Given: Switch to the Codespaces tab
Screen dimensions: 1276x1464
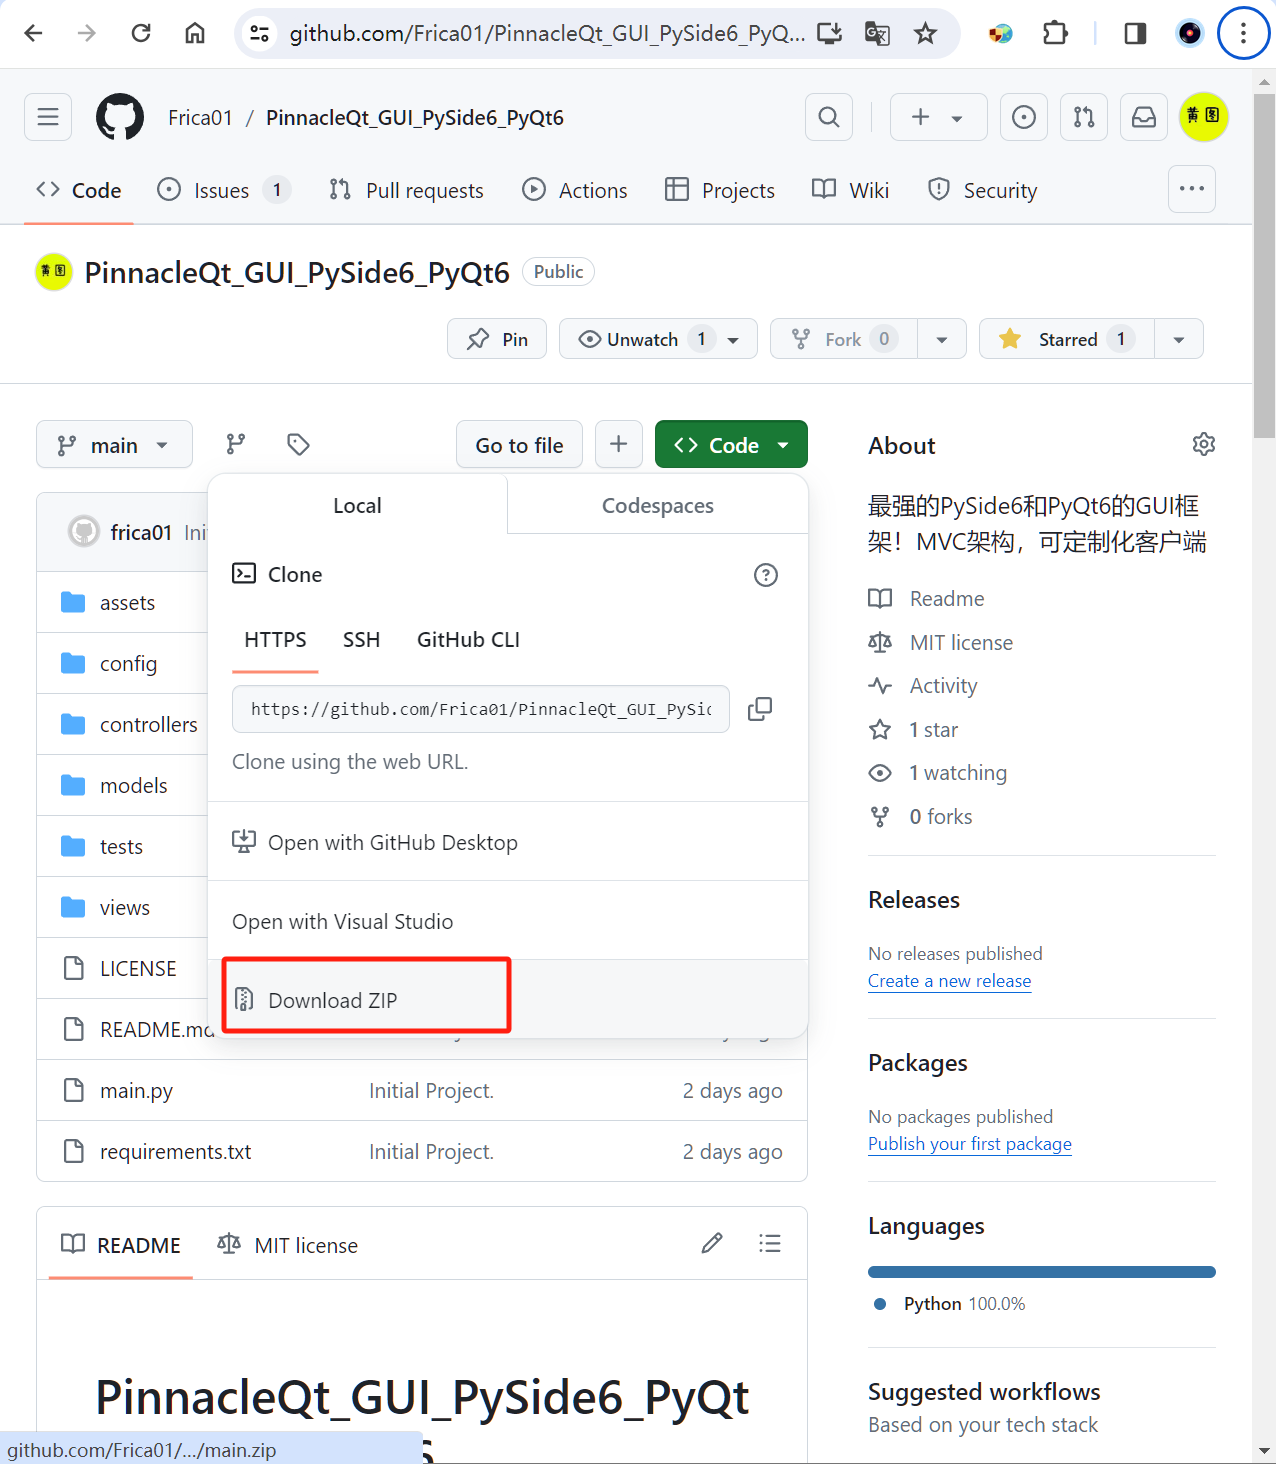Looking at the screenshot, I should [658, 506].
